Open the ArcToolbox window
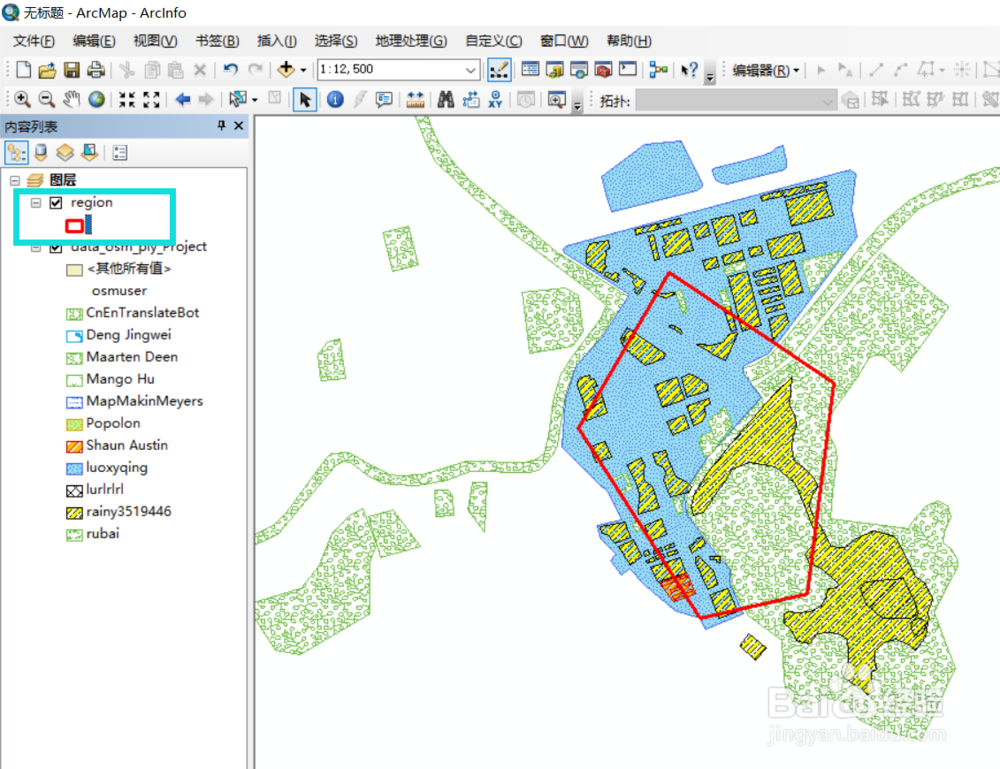Viewport: 1000px width, 769px height. click(603, 70)
